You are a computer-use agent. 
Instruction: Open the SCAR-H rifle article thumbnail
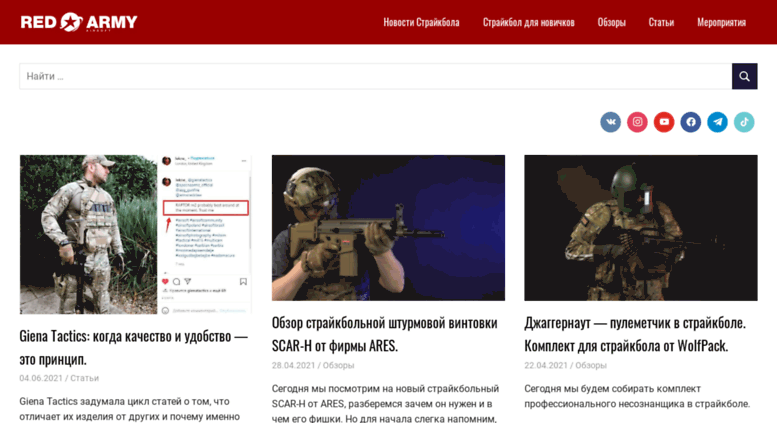pyautogui.click(x=388, y=228)
